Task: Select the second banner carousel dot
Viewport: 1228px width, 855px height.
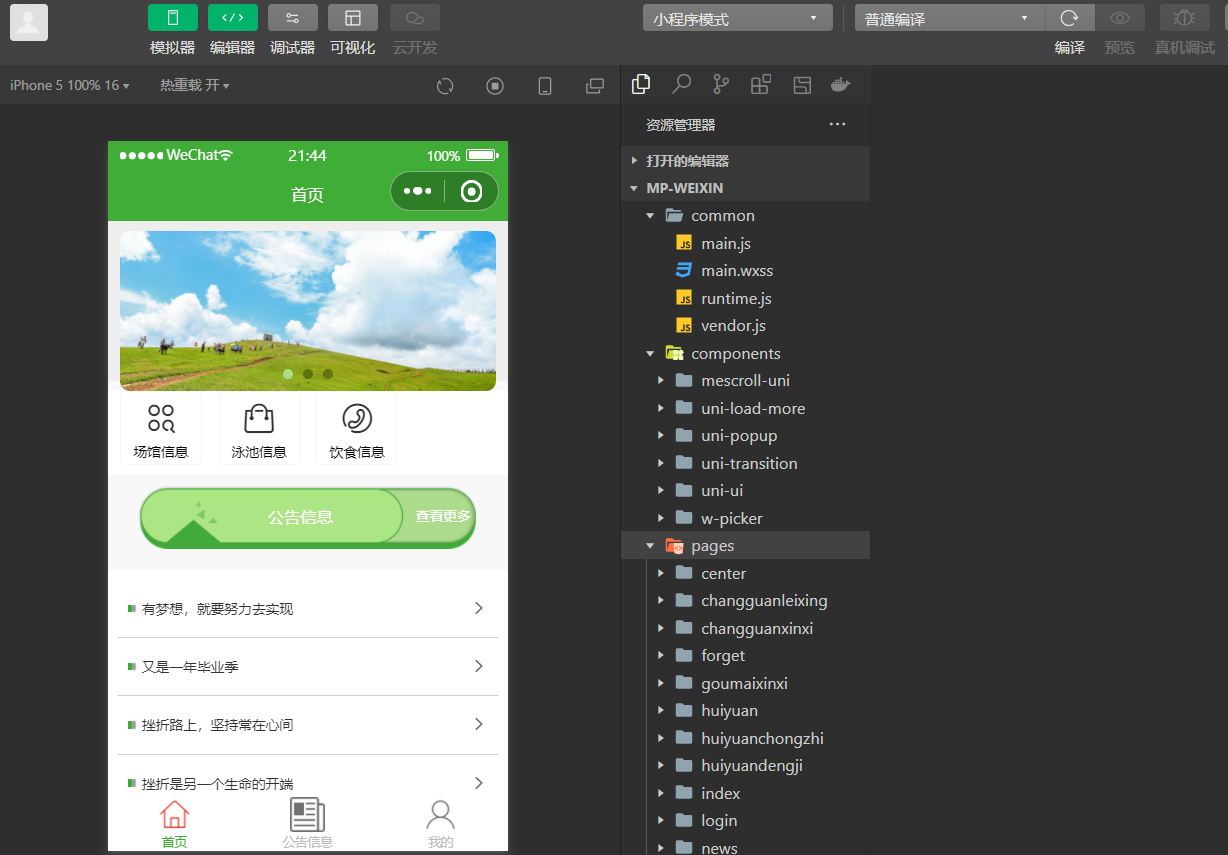Action: point(308,374)
